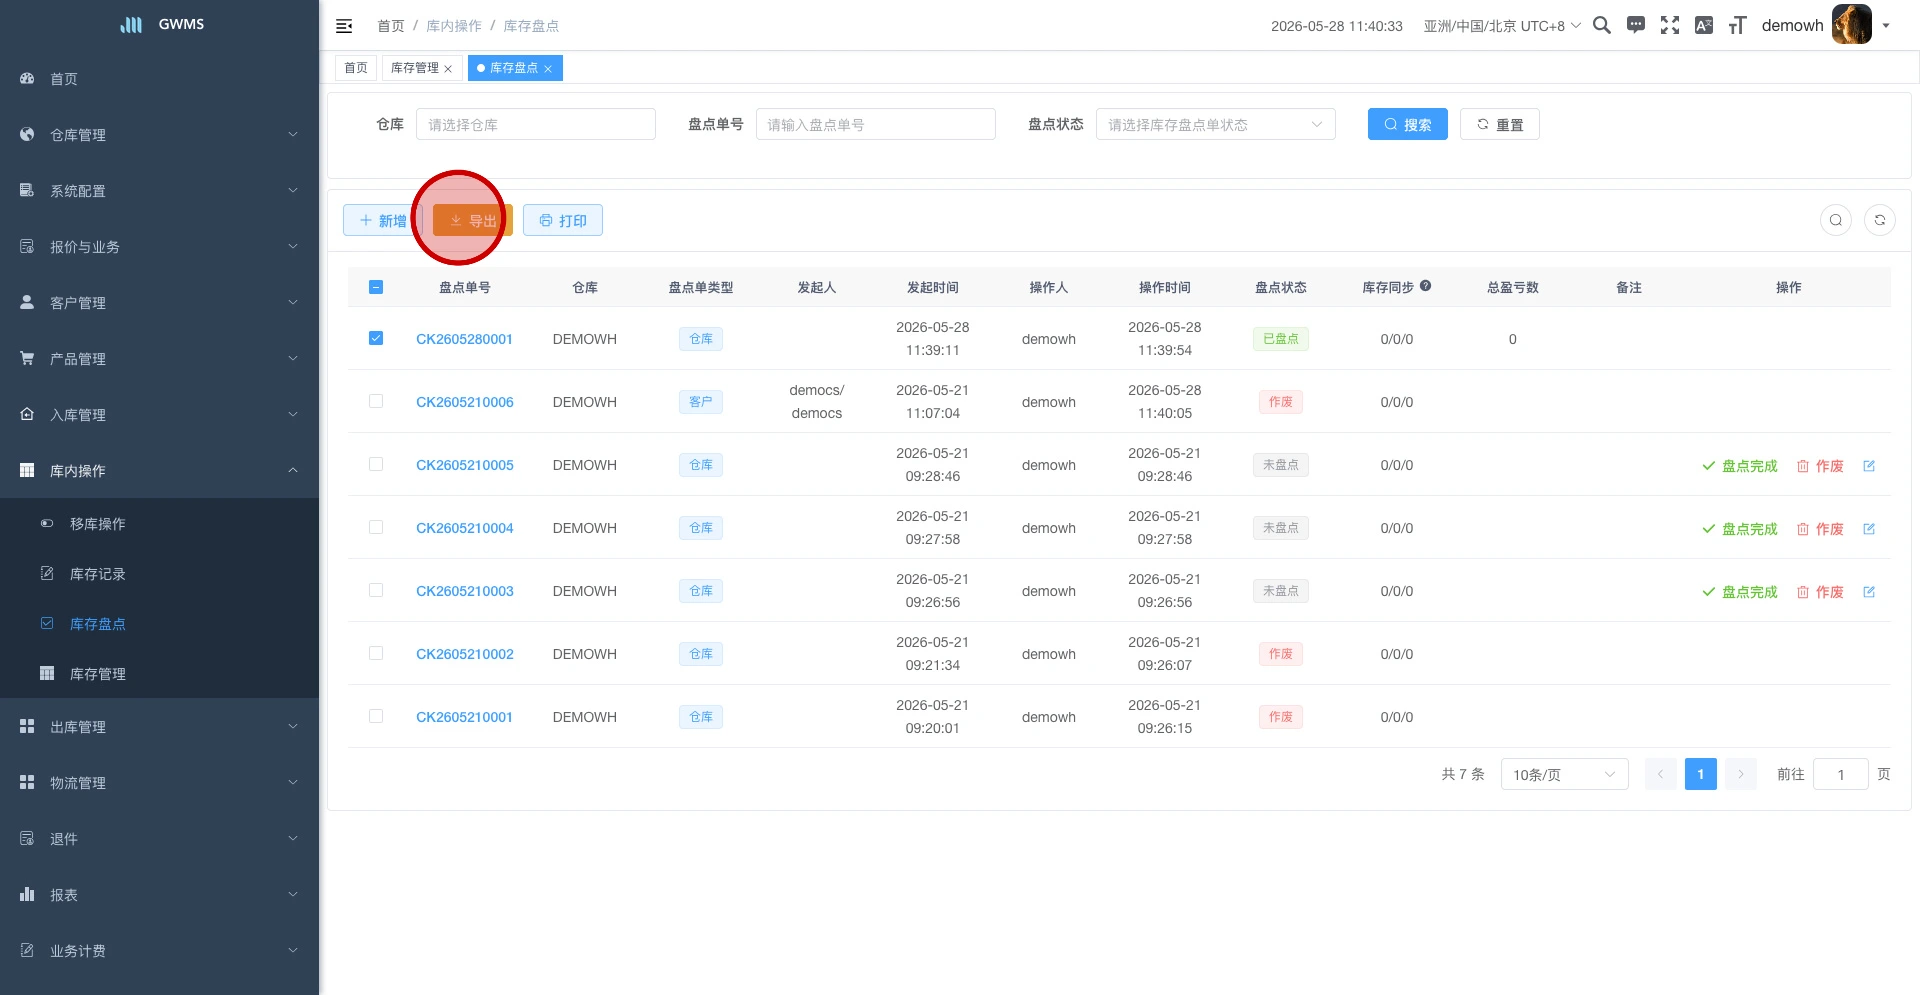Open 库存记录 in the sidebar
The height and width of the screenshot is (995, 1920).
click(x=159, y=573)
